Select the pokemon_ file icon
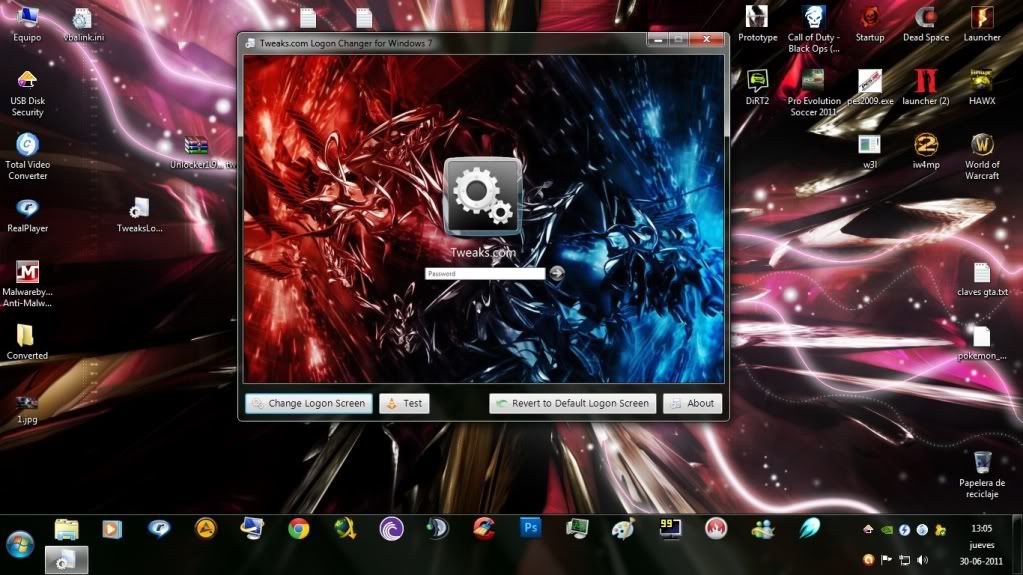Image resolution: width=1023 pixels, height=575 pixels. click(x=982, y=343)
